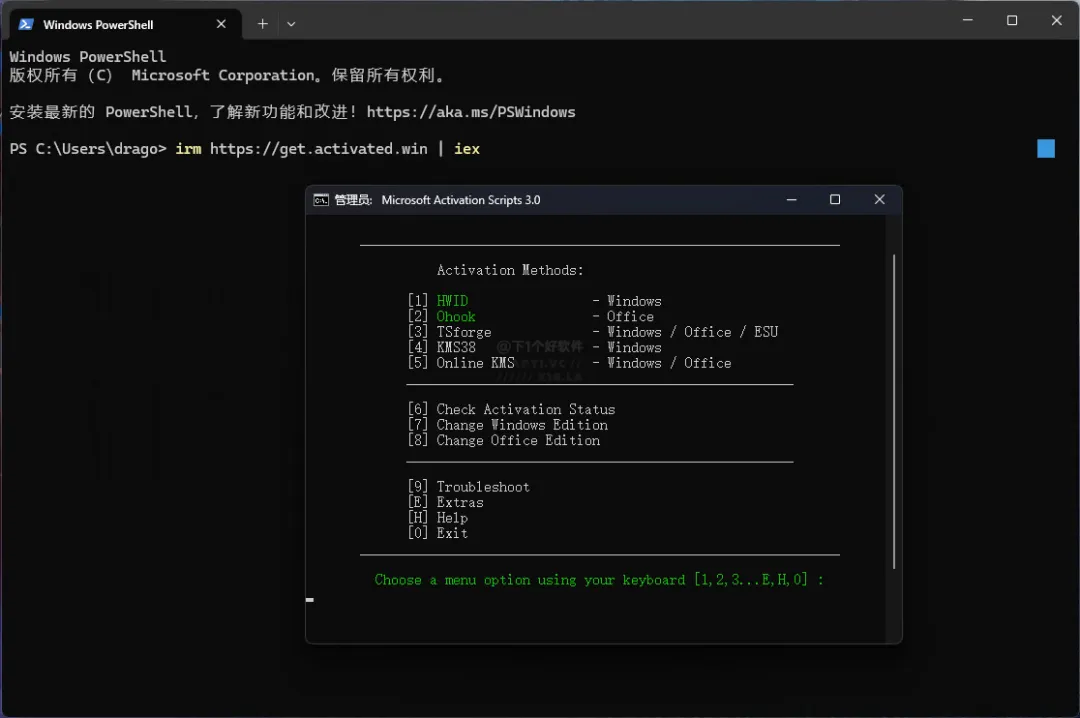Maximize the Microsoft Activation Scripts window
The height and width of the screenshot is (718, 1080).
[835, 200]
